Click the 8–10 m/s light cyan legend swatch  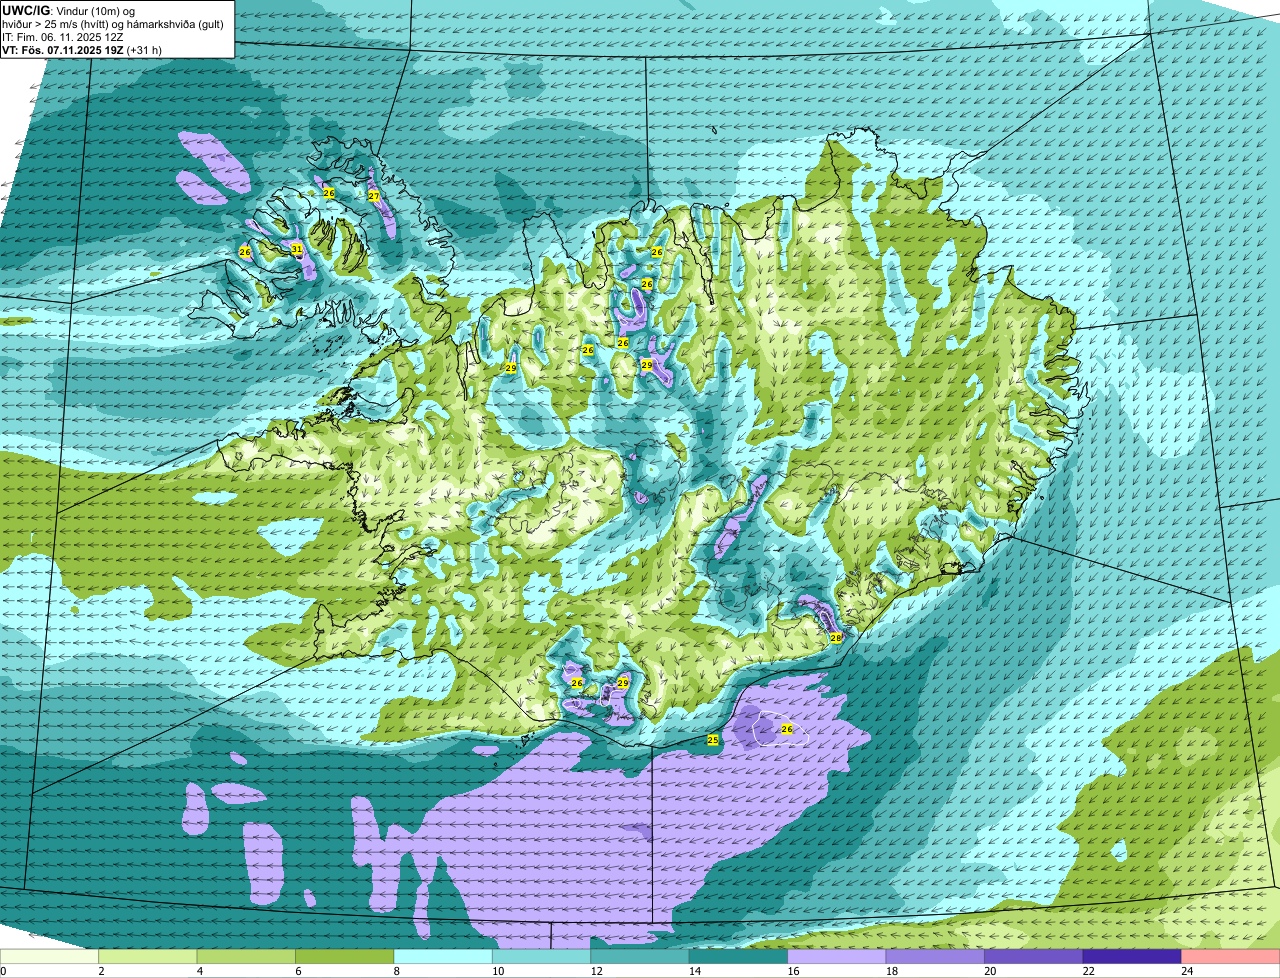pyautogui.click(x=443, y=957)
